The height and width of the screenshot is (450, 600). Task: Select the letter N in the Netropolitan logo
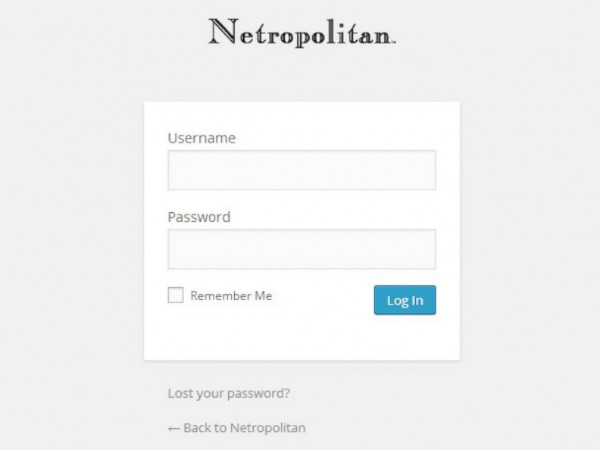222,31
